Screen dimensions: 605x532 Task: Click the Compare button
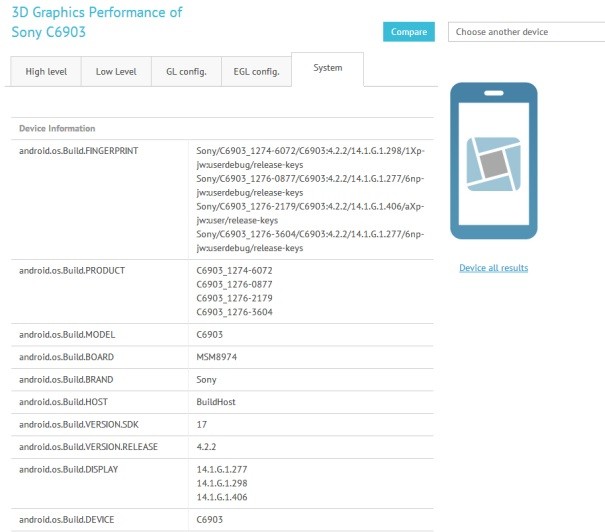click(409, 32)
